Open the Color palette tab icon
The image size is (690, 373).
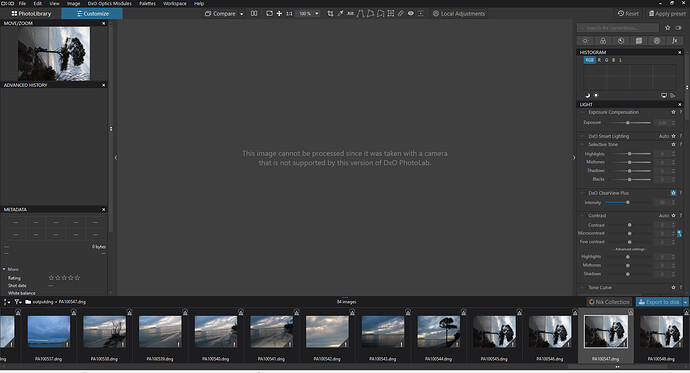point(603,41)
